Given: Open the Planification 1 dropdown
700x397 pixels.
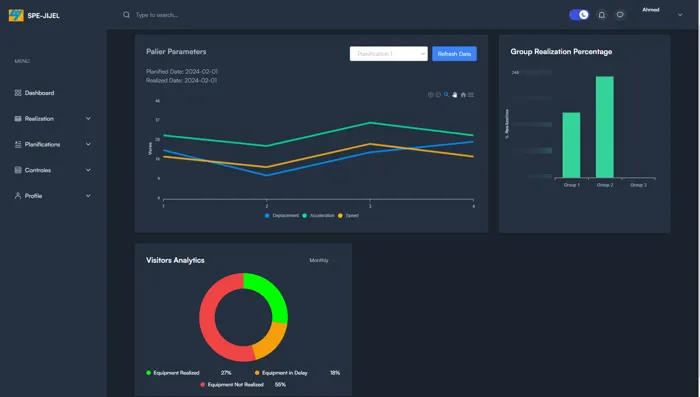Looking at the screenshot, I should click(388, 54).
